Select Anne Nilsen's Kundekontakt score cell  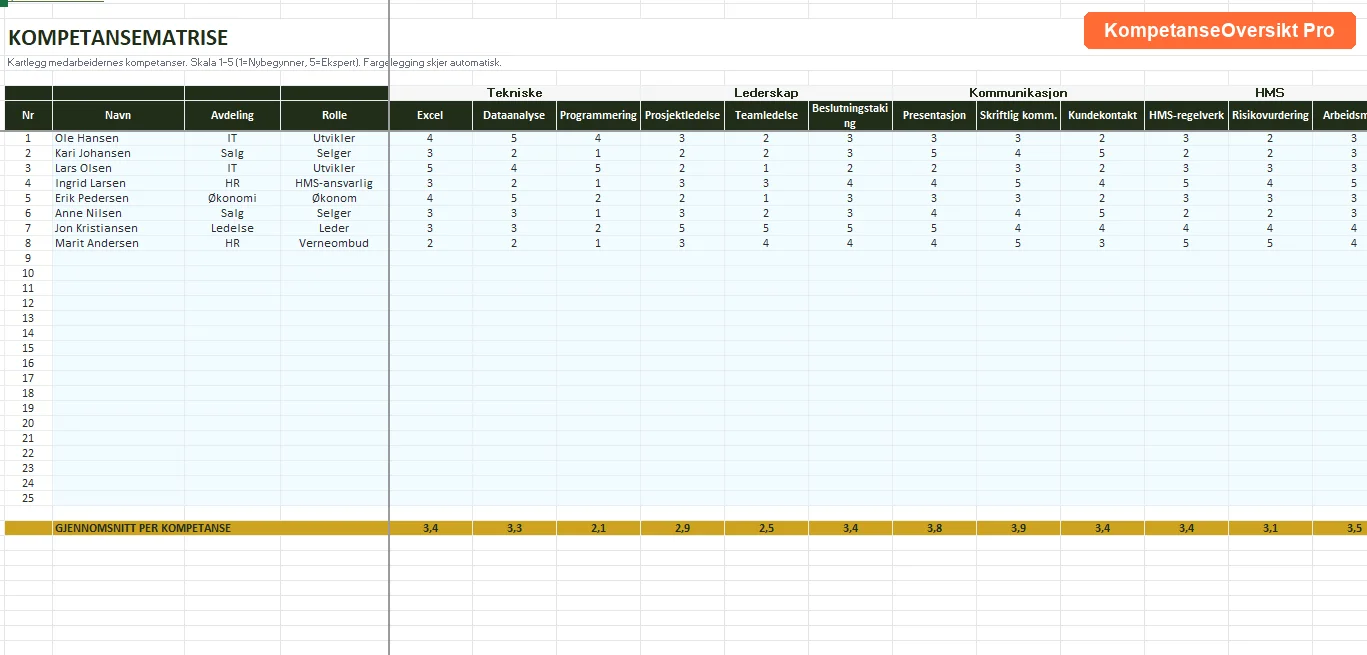(x=1102, y=213)
